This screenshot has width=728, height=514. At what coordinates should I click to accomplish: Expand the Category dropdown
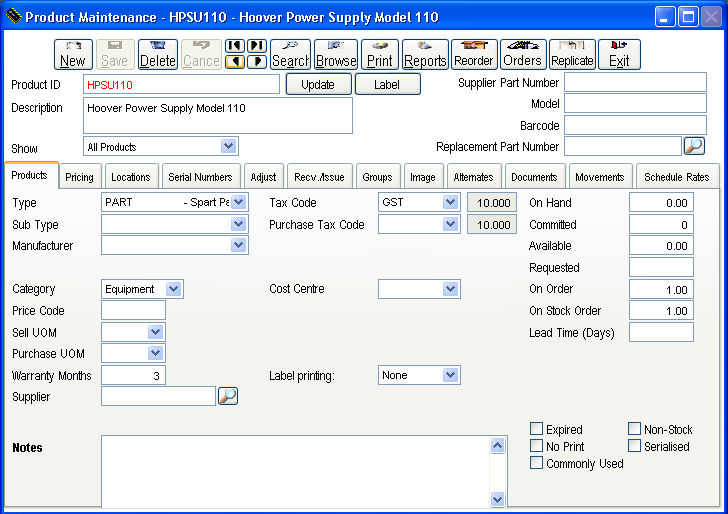click(173, 289)
